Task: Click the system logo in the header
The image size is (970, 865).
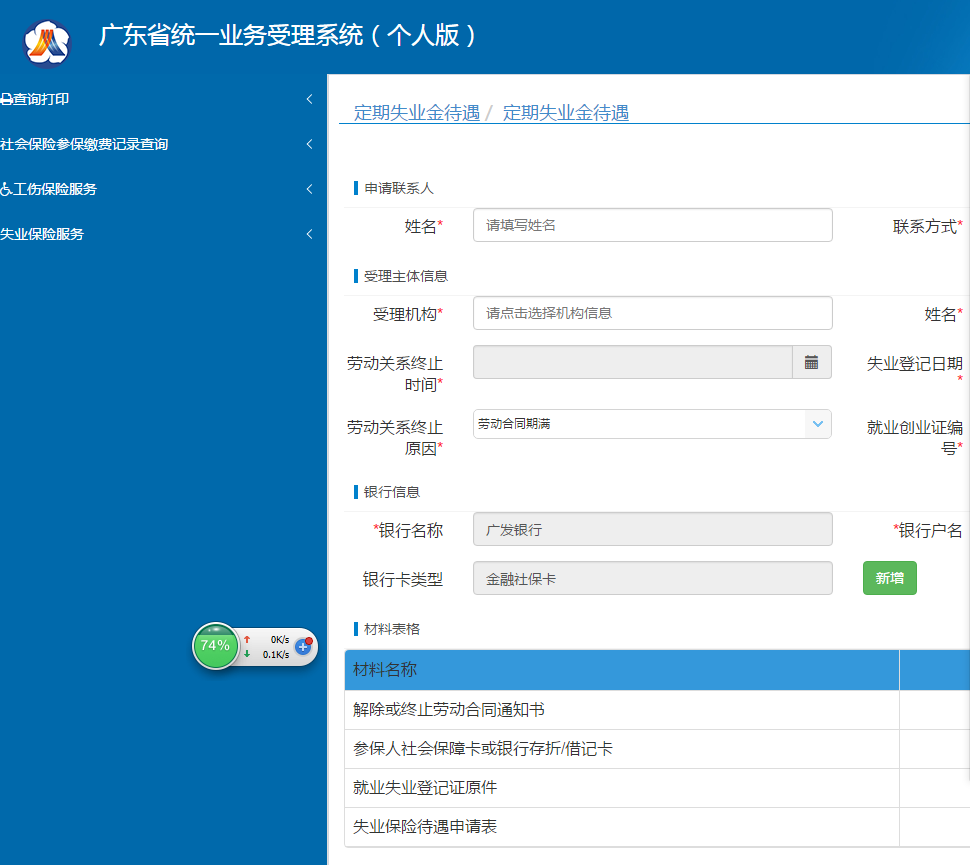Action: tap(47, 42)
